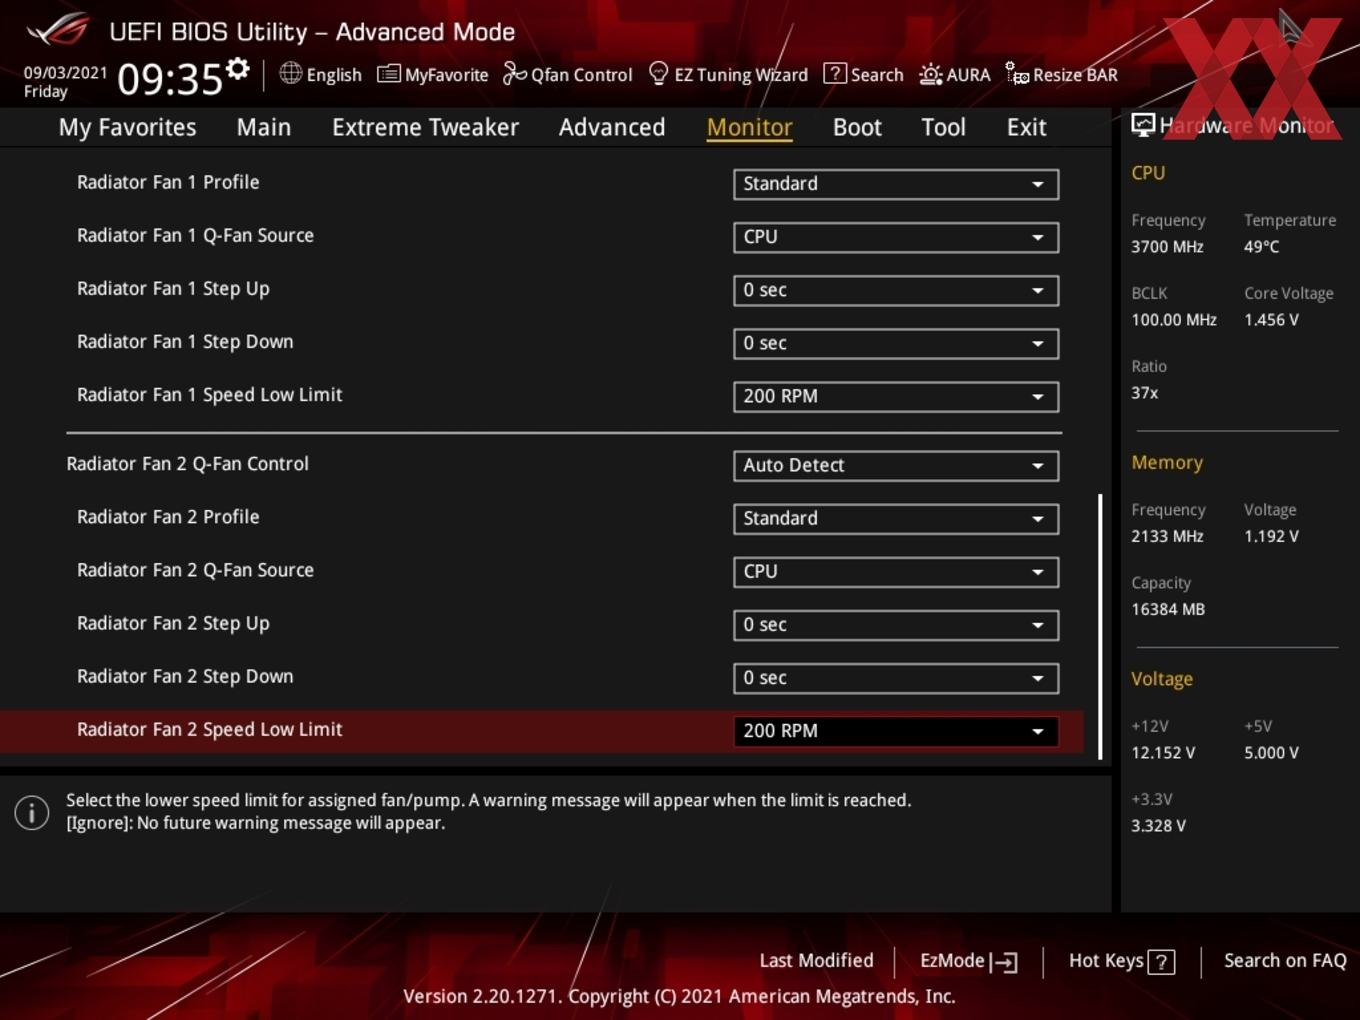Switch to My Favorites tab
This screenshot has width=1360, height=1020.
point(127,127)
